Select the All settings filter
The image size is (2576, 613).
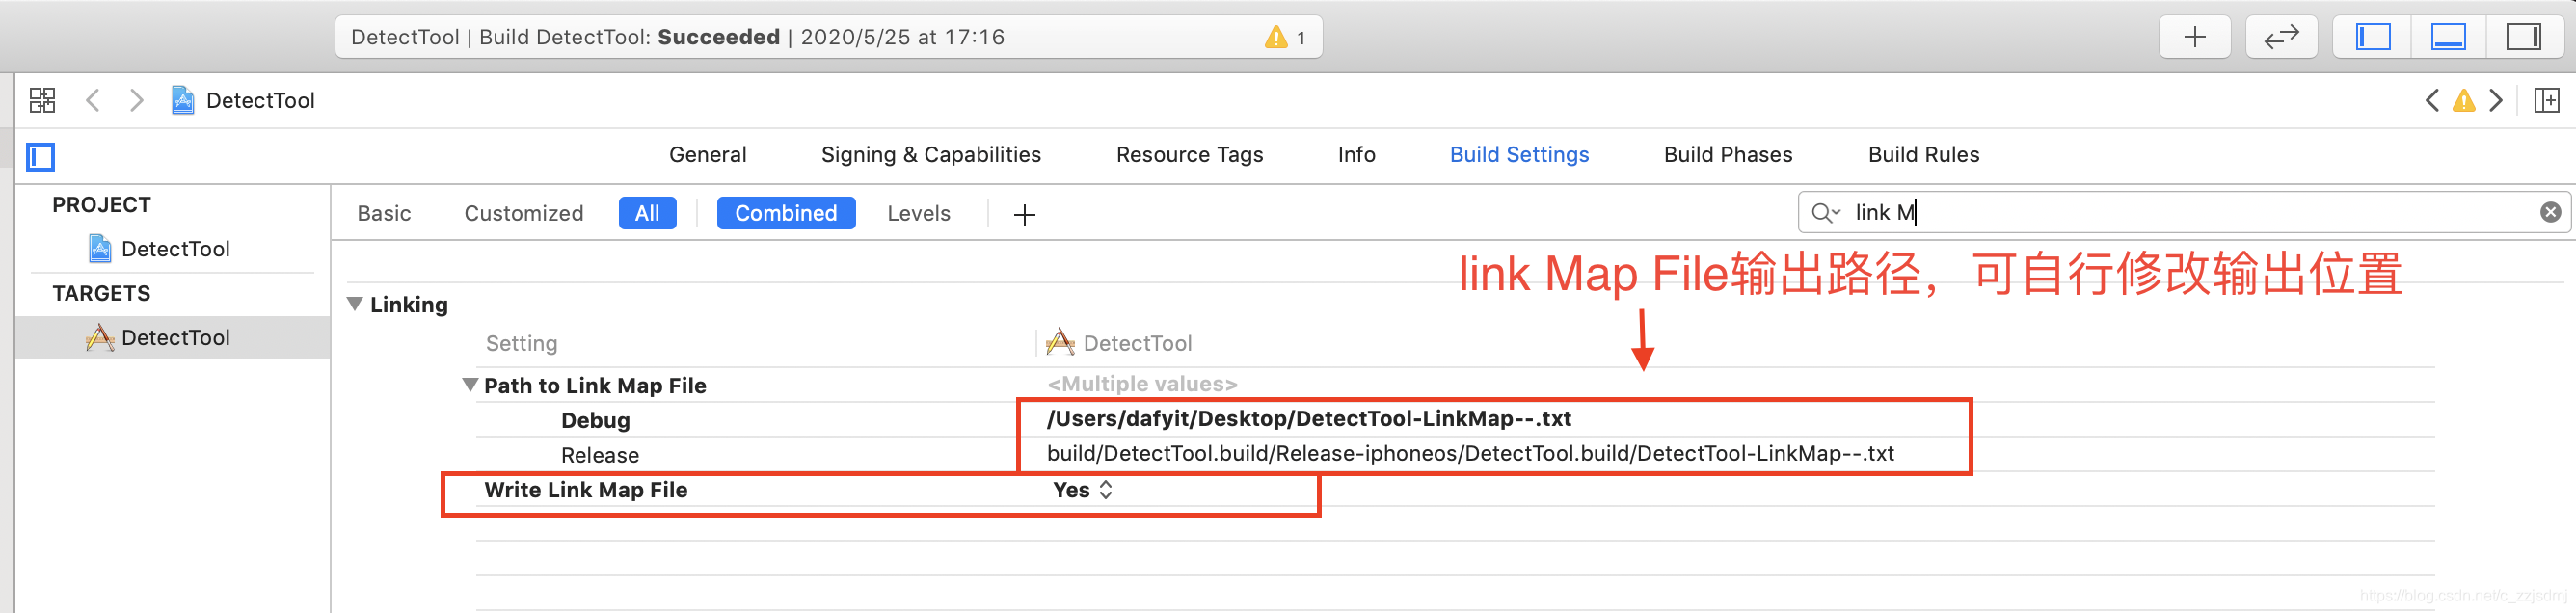[x=647, y=213]
